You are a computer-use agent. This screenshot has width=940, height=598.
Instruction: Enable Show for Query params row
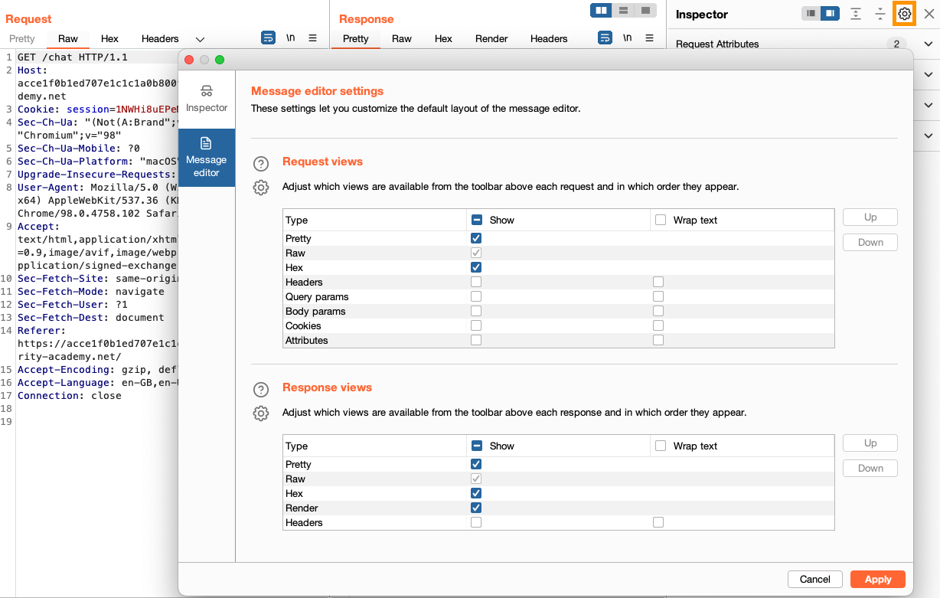pyautogui.click(x=476, y=296)
